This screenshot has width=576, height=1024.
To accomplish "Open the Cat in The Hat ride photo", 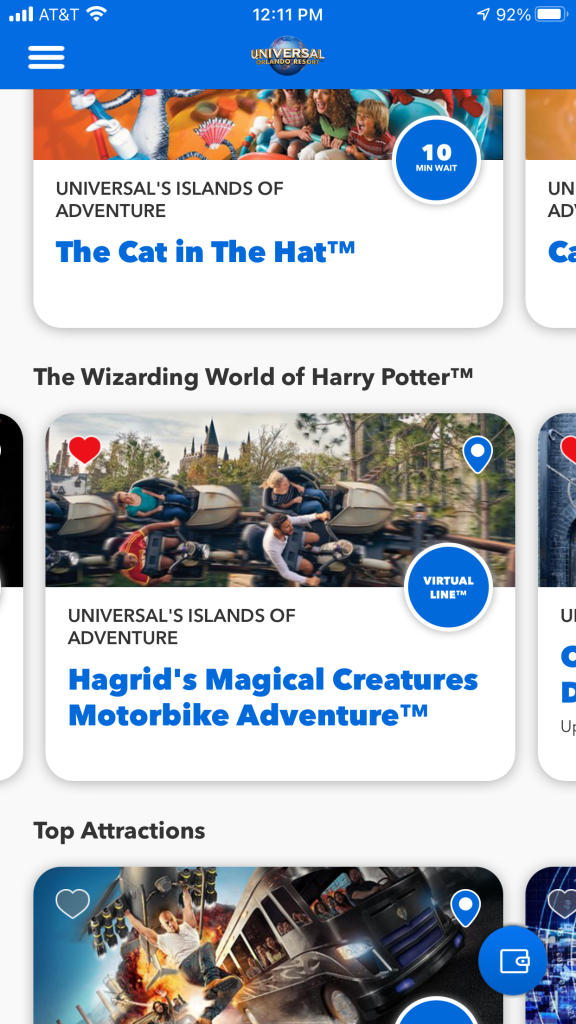I will [x=268, y=124].
